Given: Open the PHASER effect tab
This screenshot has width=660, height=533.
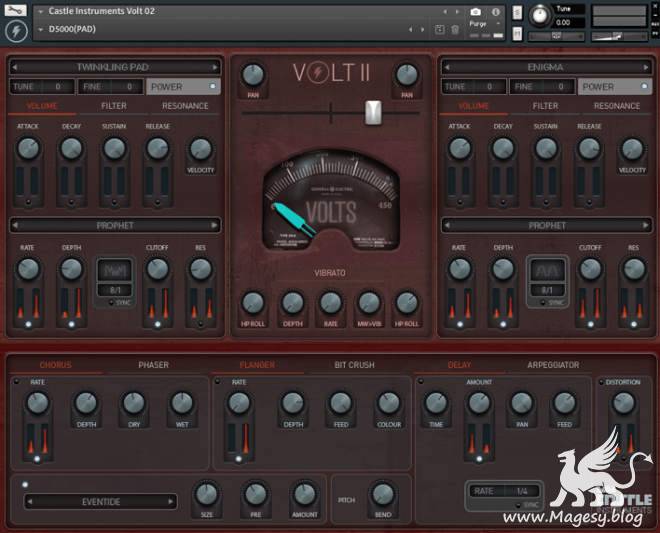Looking at the screenshot, I should 153,365.
